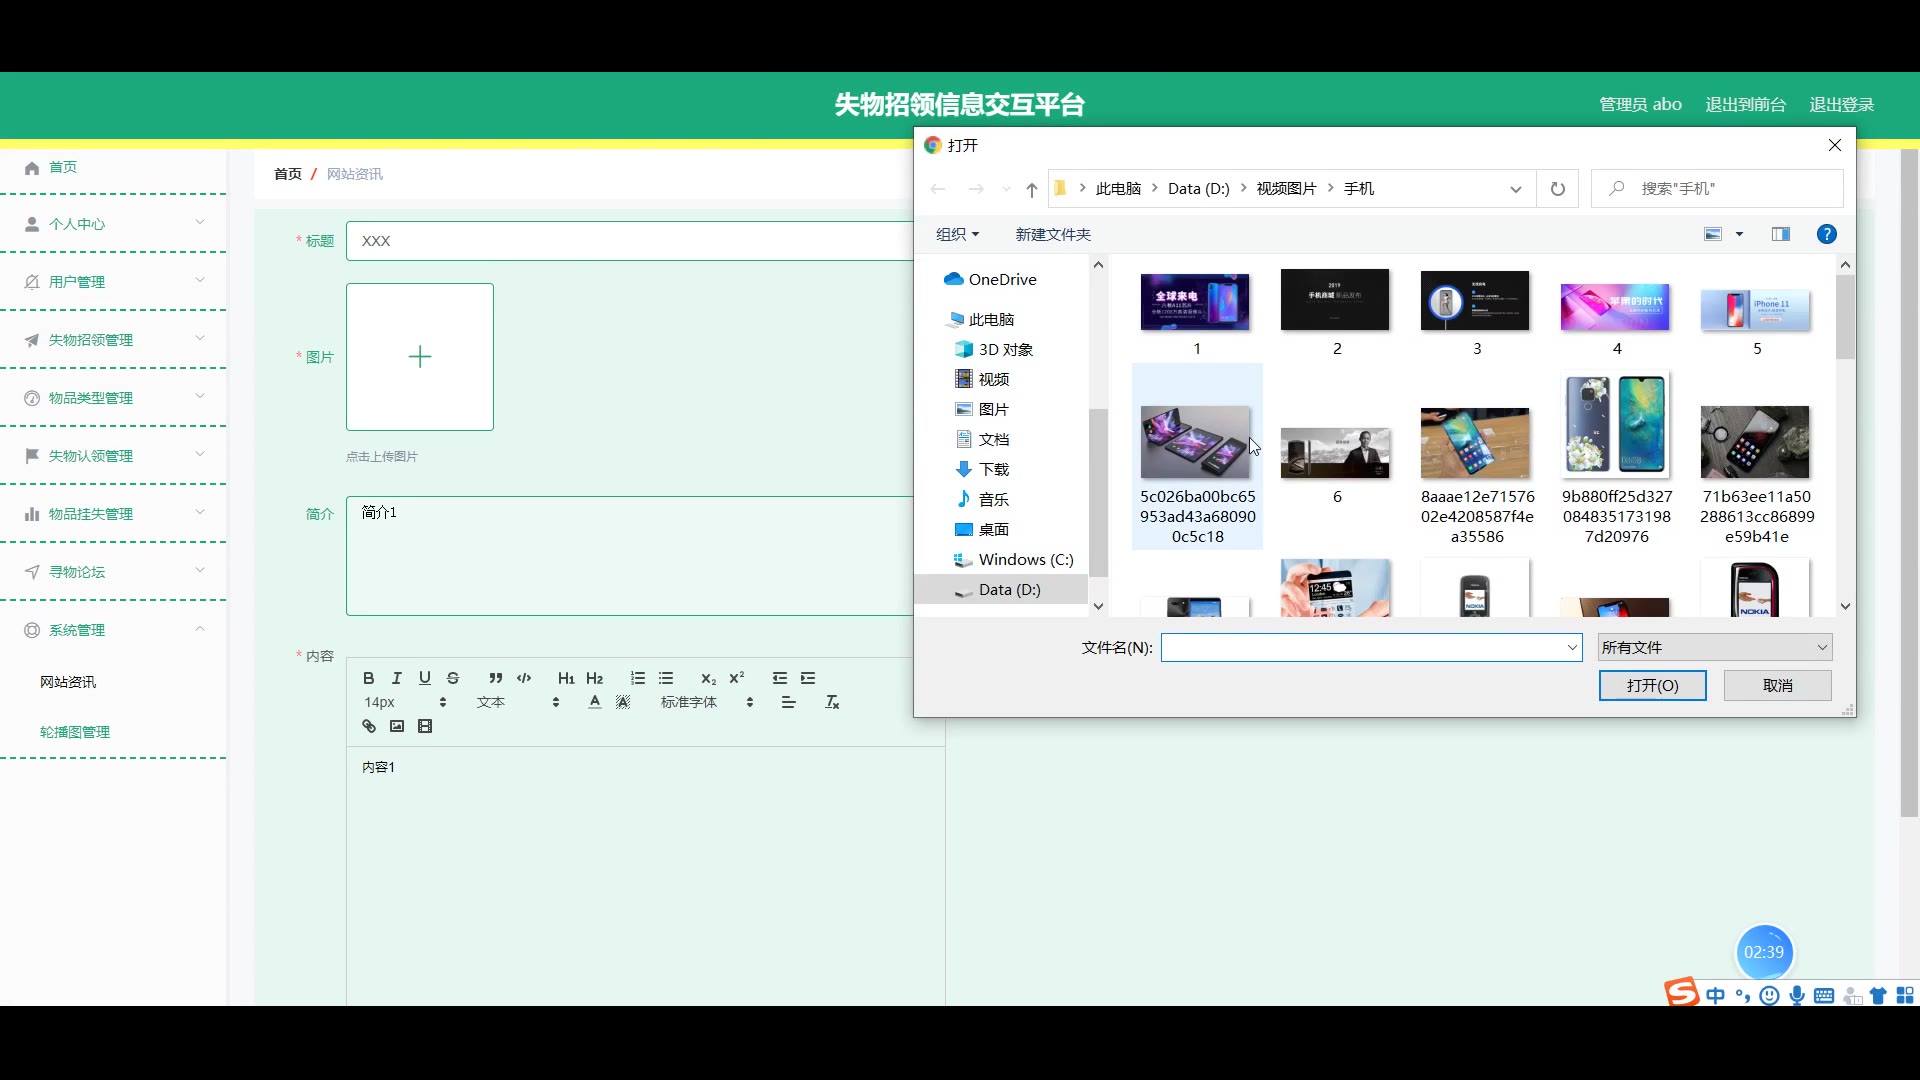Toggle italic formatting in editor
1920x1080 pixels.
click(396, 678)
